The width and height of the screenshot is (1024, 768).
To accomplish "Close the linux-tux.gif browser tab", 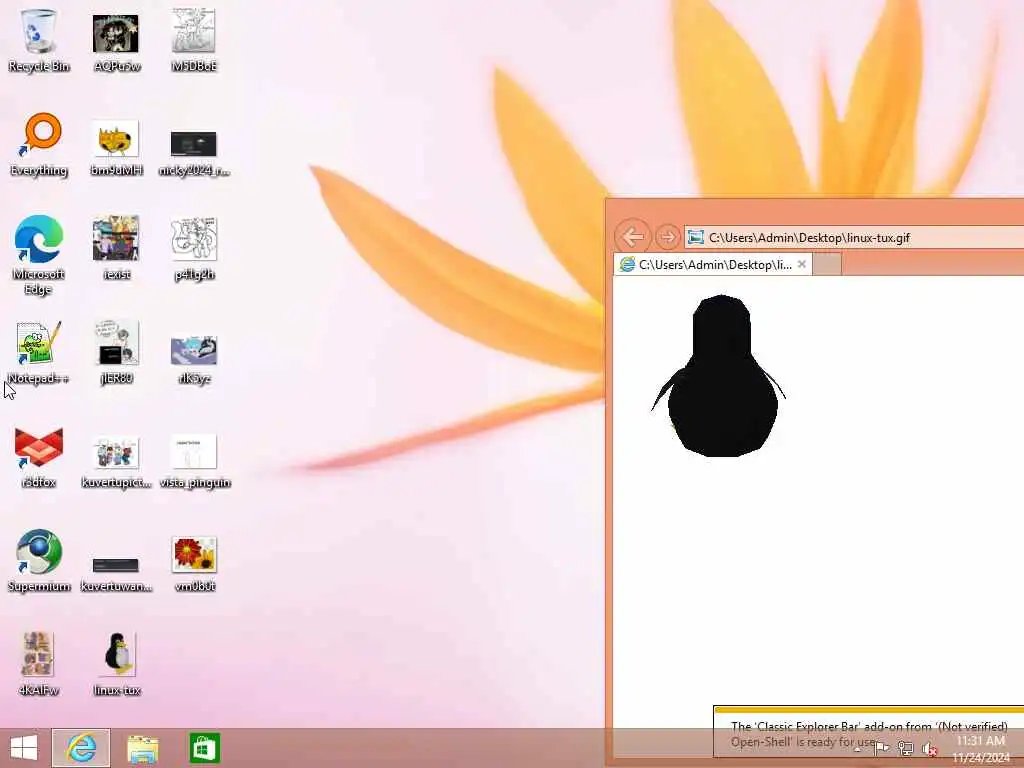I will tap(801, 264).
